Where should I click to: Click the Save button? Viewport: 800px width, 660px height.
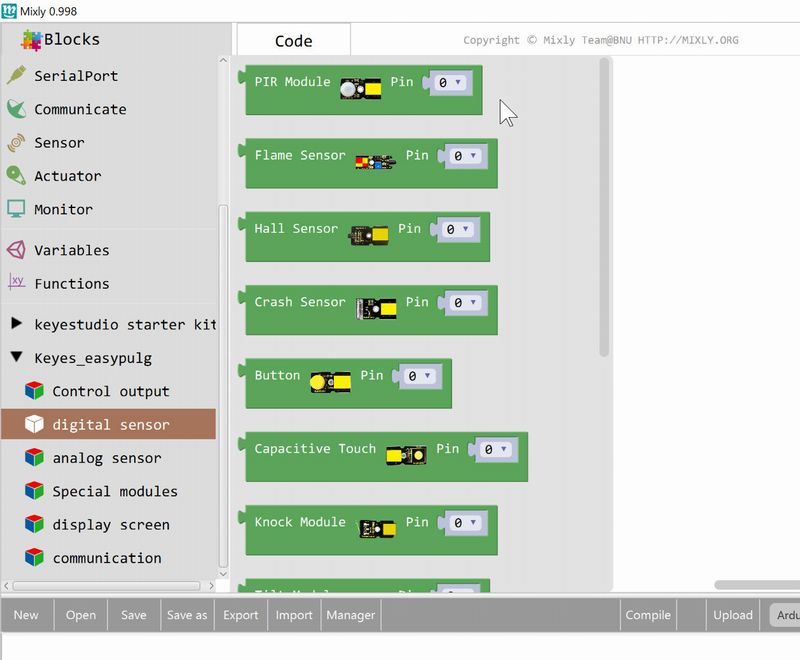click(134, 615)
